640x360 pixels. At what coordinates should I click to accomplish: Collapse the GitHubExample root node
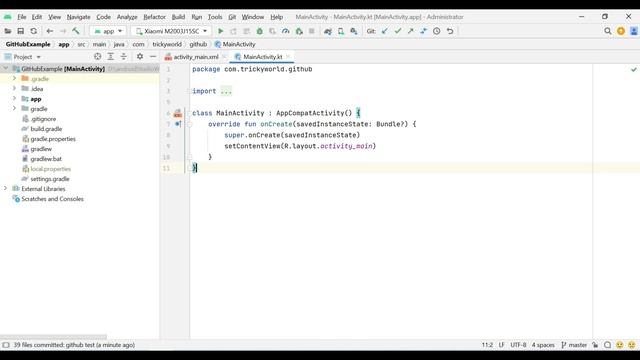(6, 69)
